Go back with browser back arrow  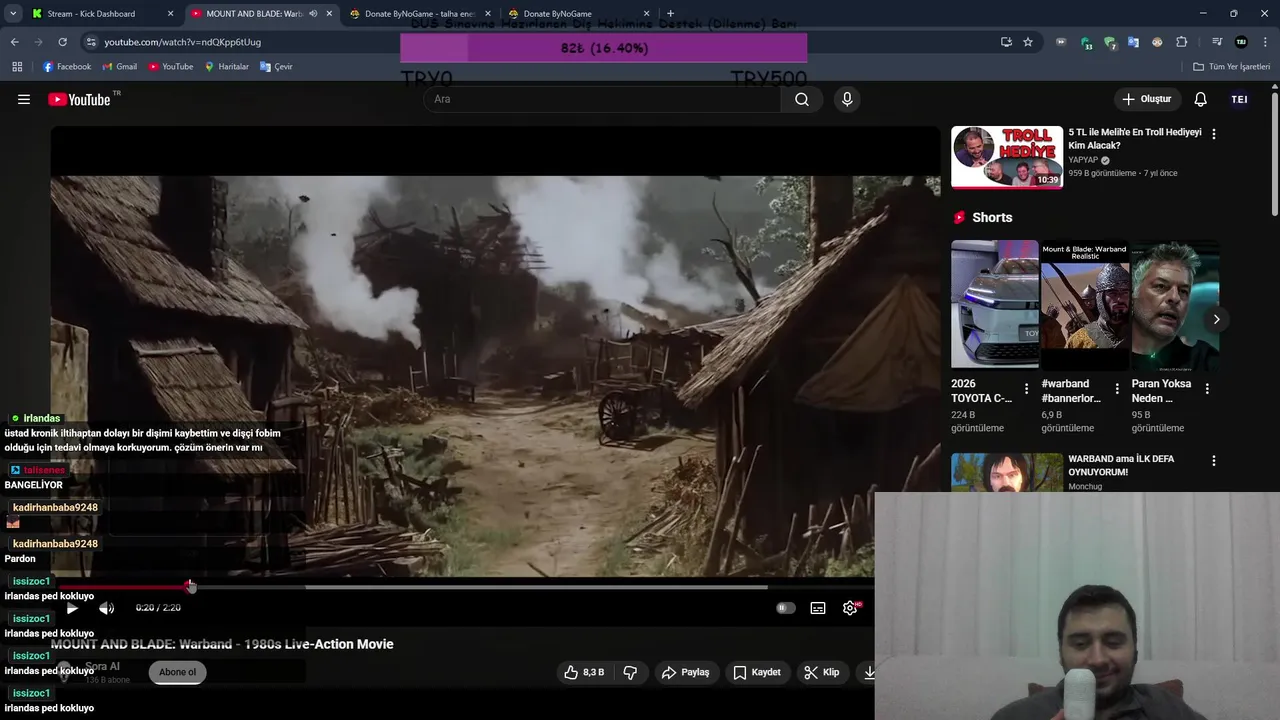(x=14, y=42)
